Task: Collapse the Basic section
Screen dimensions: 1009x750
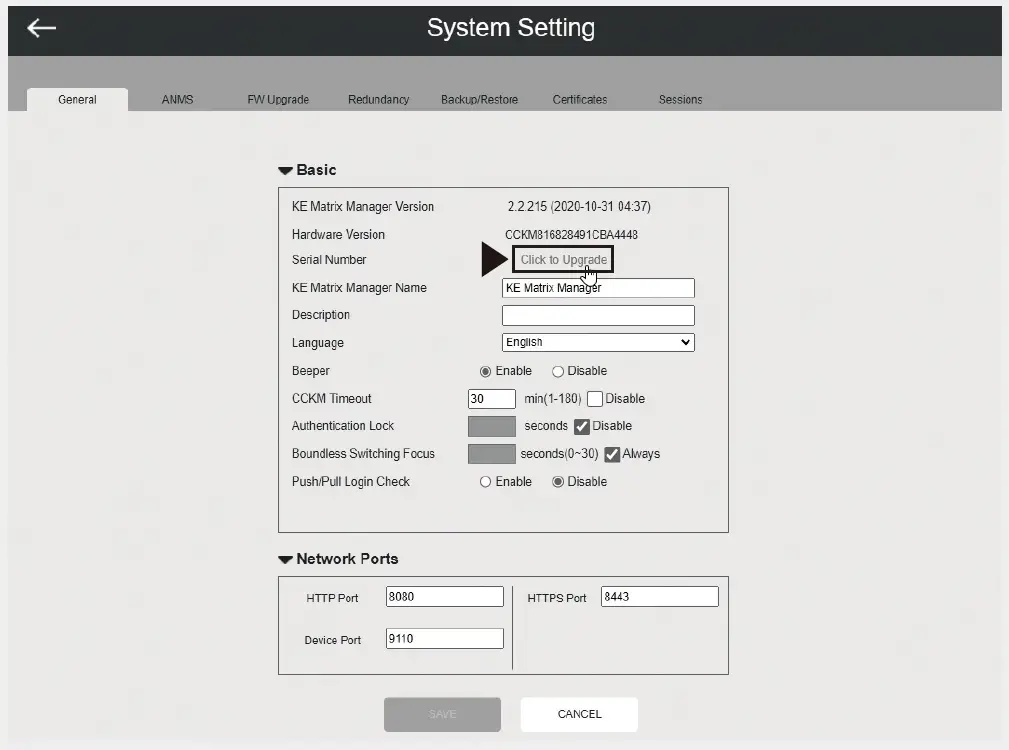Action: [x=286, y=169]
